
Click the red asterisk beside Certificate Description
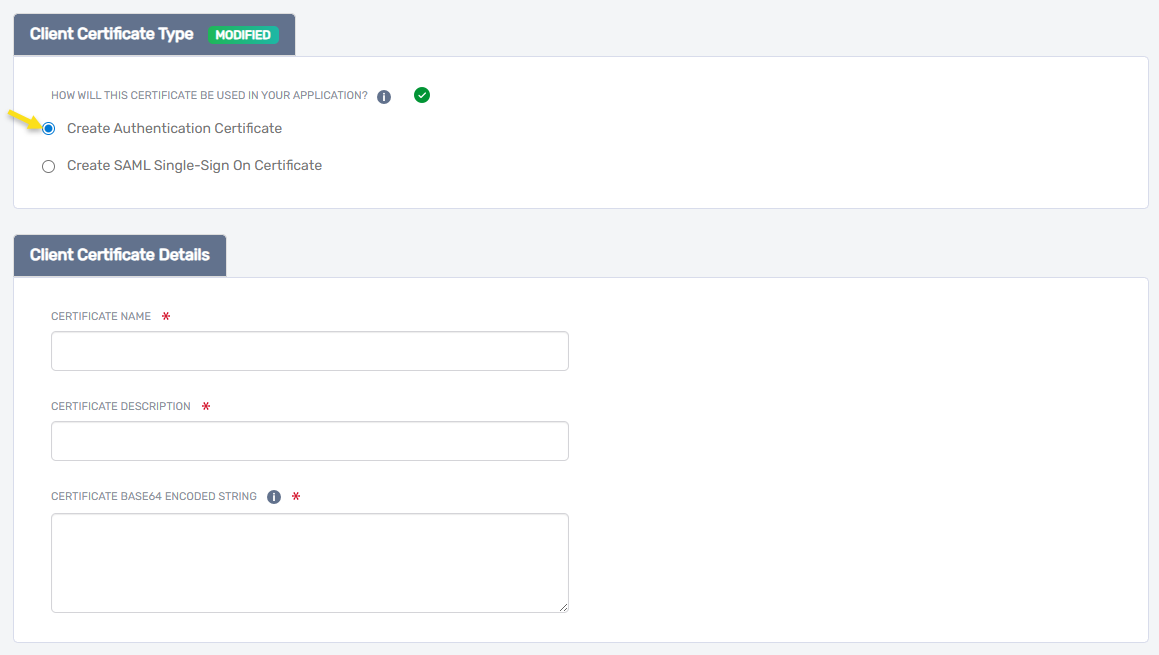click(205, 406)
